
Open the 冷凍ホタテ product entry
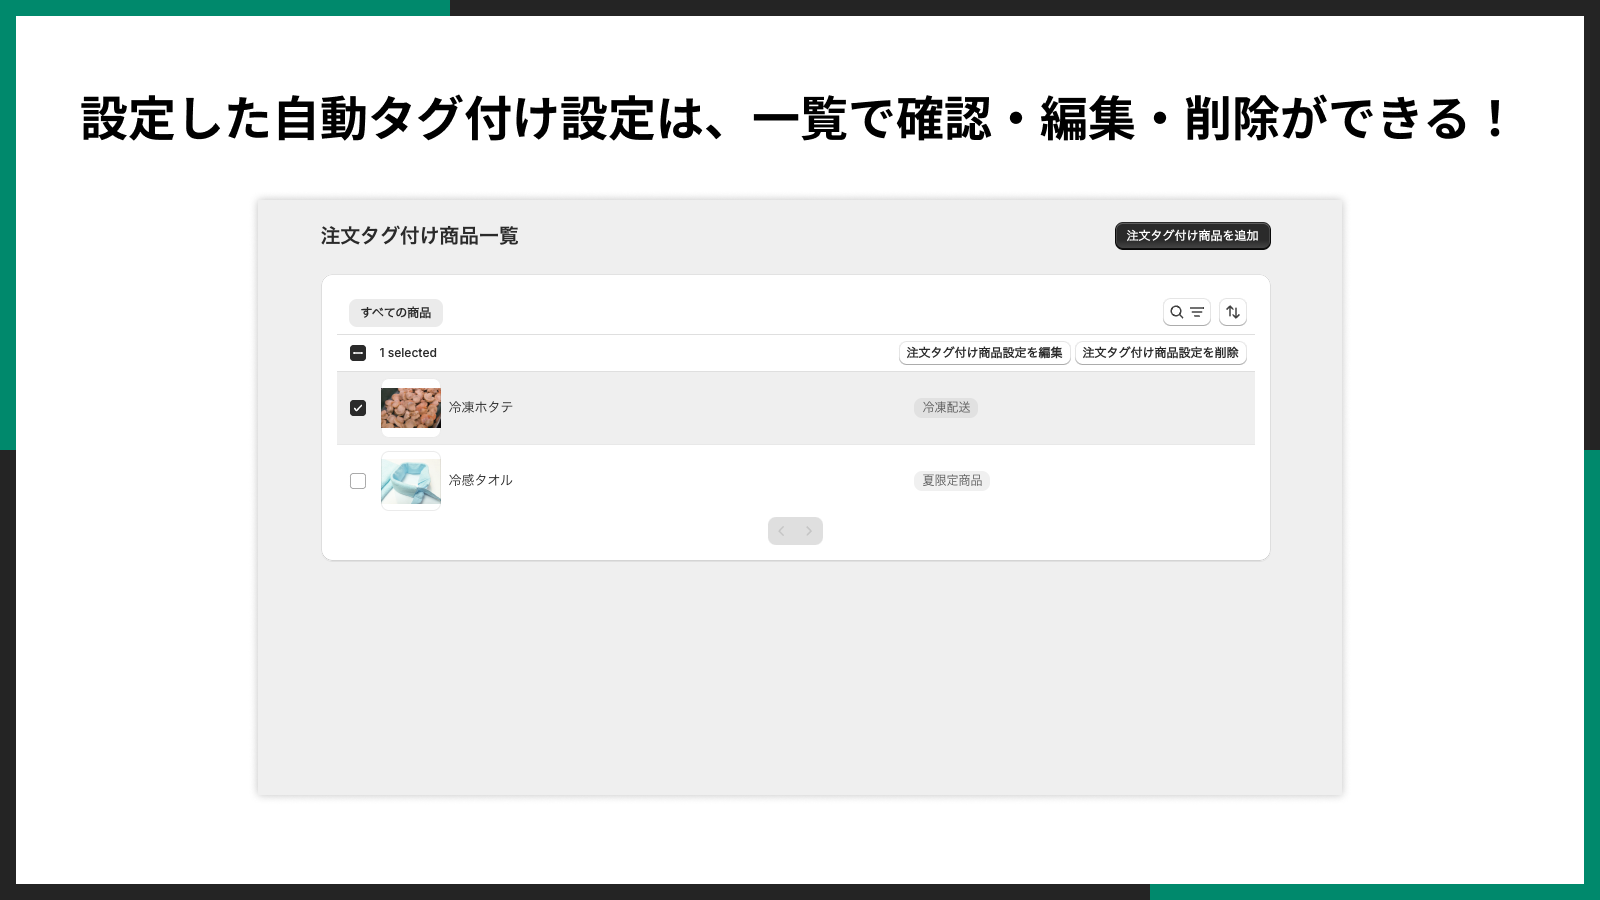click(x=481, y=407)
